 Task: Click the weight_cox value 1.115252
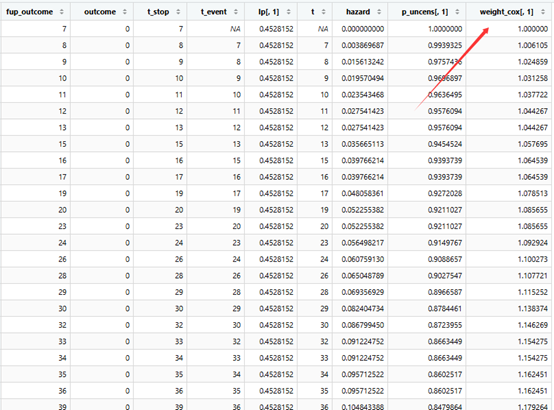coord(533,292)
